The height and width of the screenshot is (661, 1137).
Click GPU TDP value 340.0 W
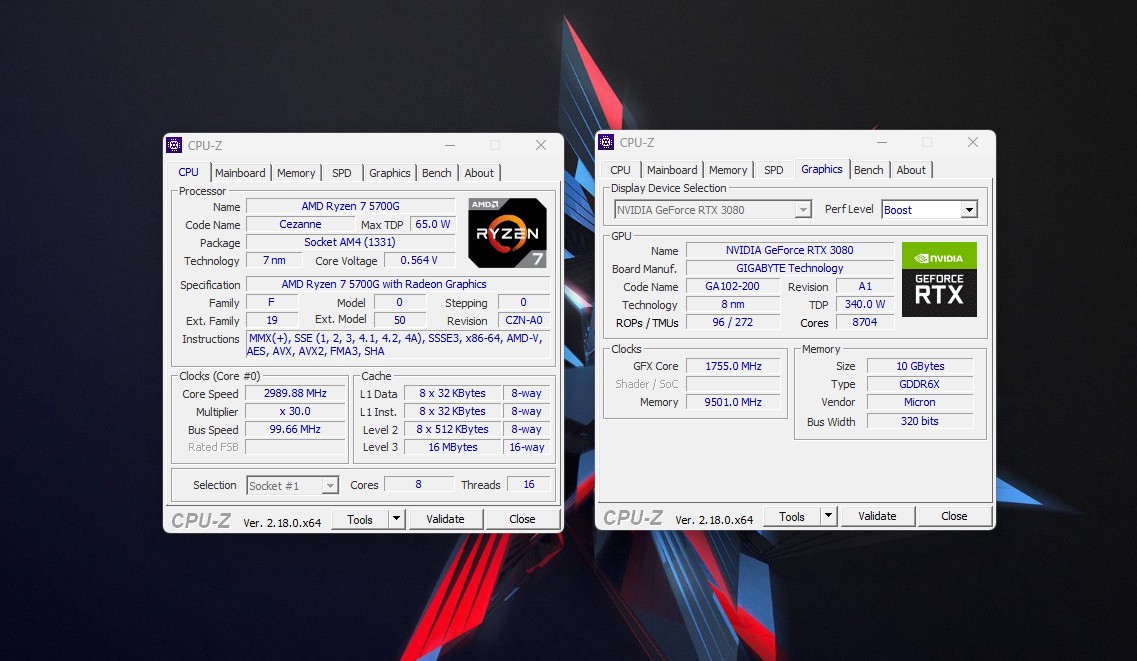[864, 304]
